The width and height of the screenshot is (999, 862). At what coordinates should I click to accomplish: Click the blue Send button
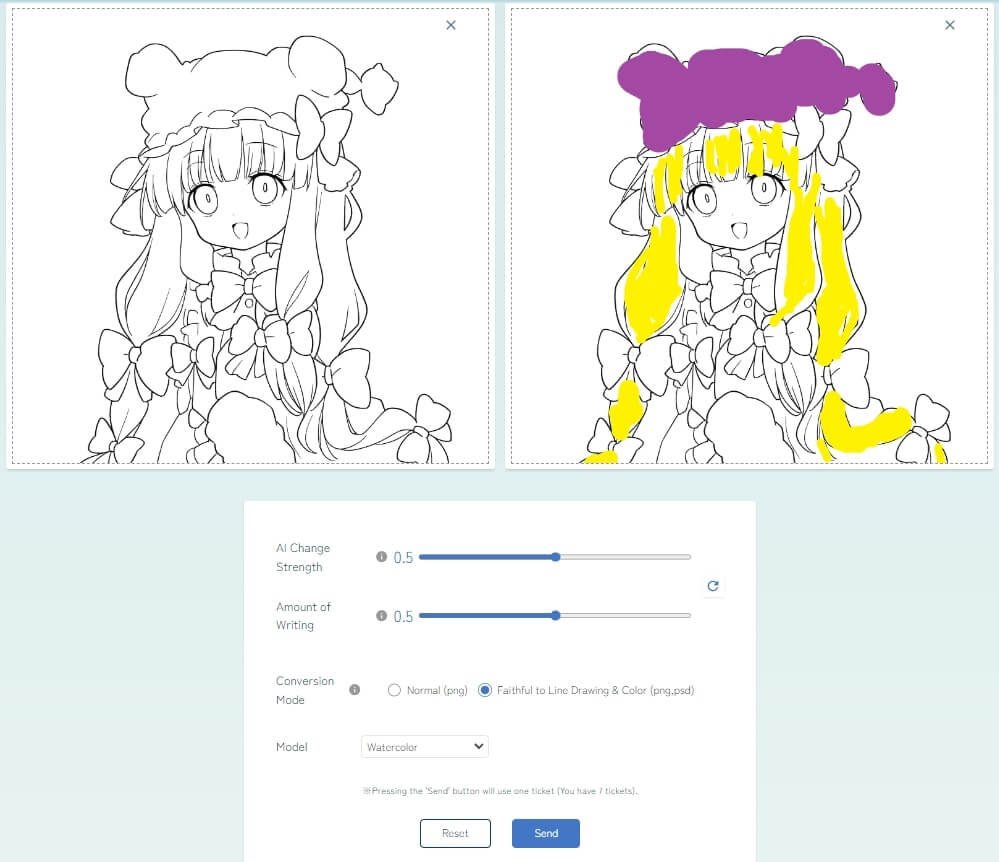point(546,833)
